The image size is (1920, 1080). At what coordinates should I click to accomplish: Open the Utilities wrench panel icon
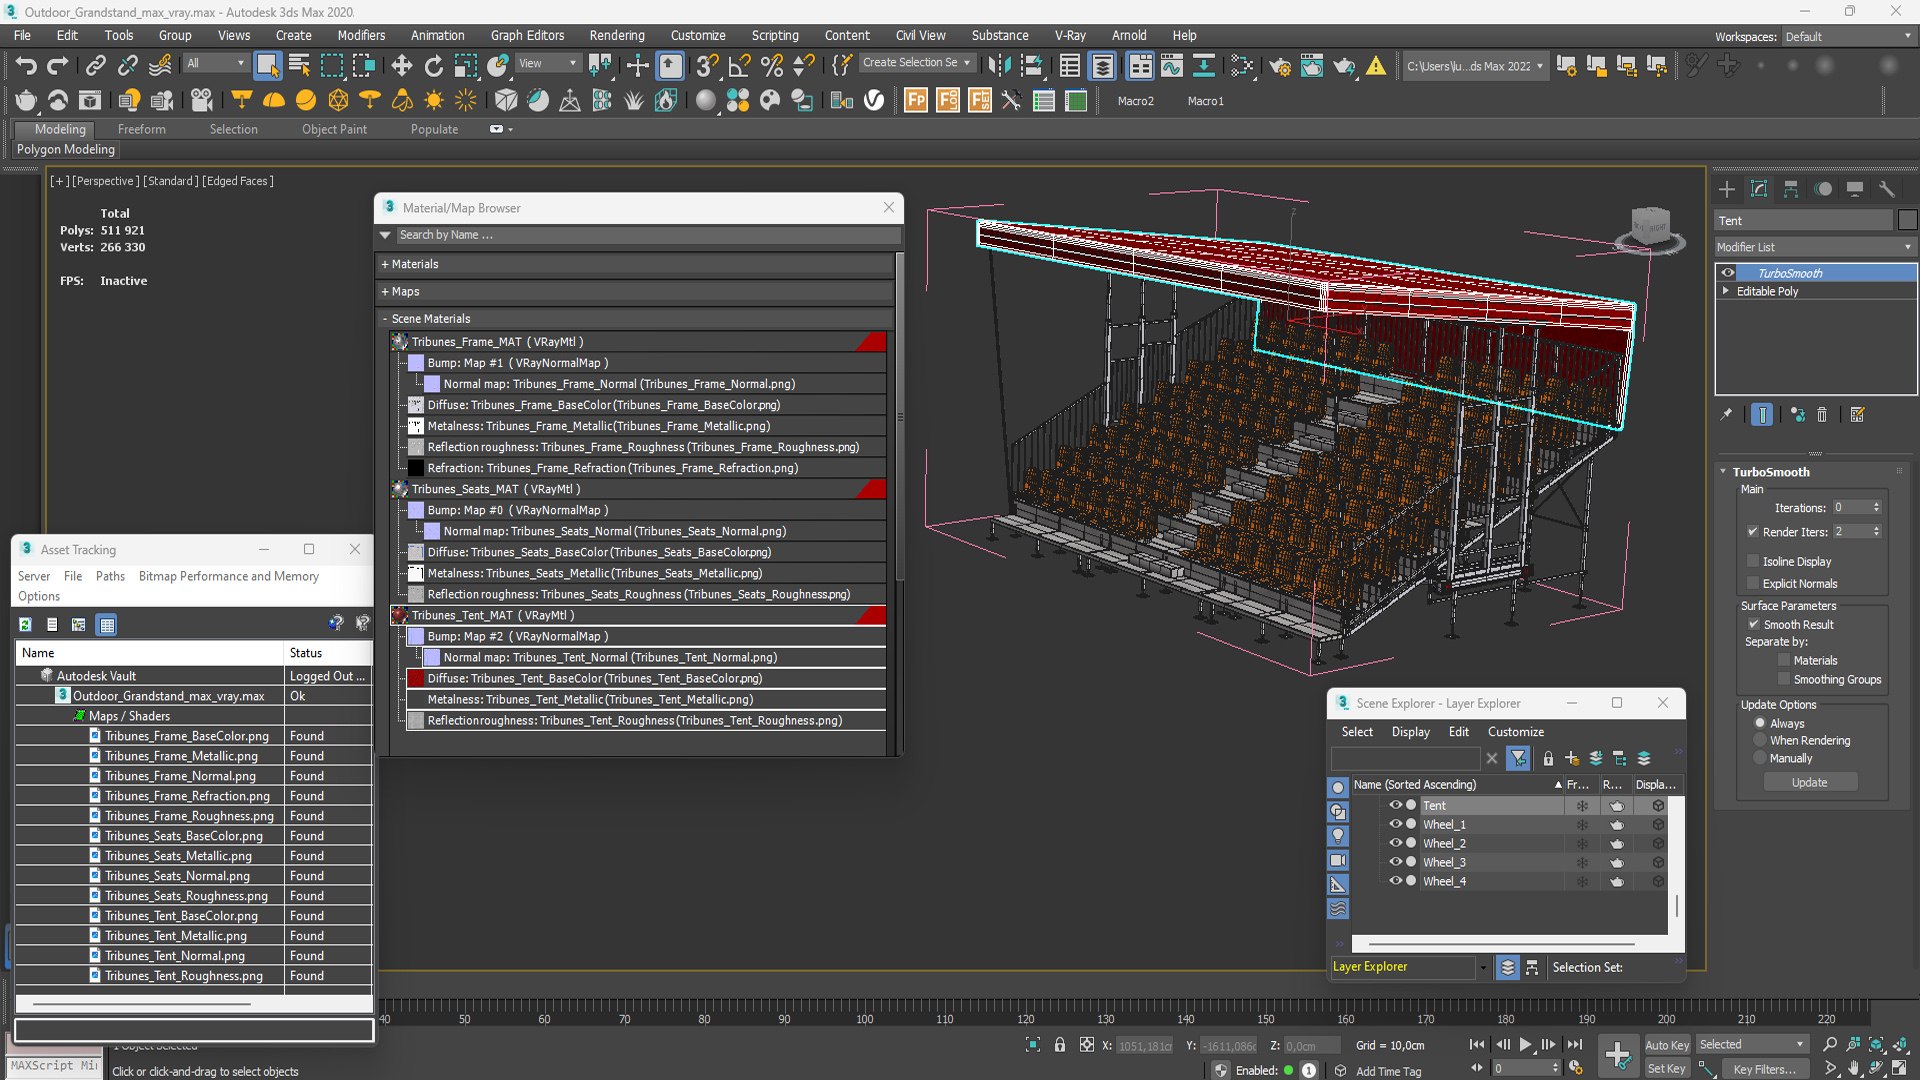pyautogui.click(x=1887, y=189)
